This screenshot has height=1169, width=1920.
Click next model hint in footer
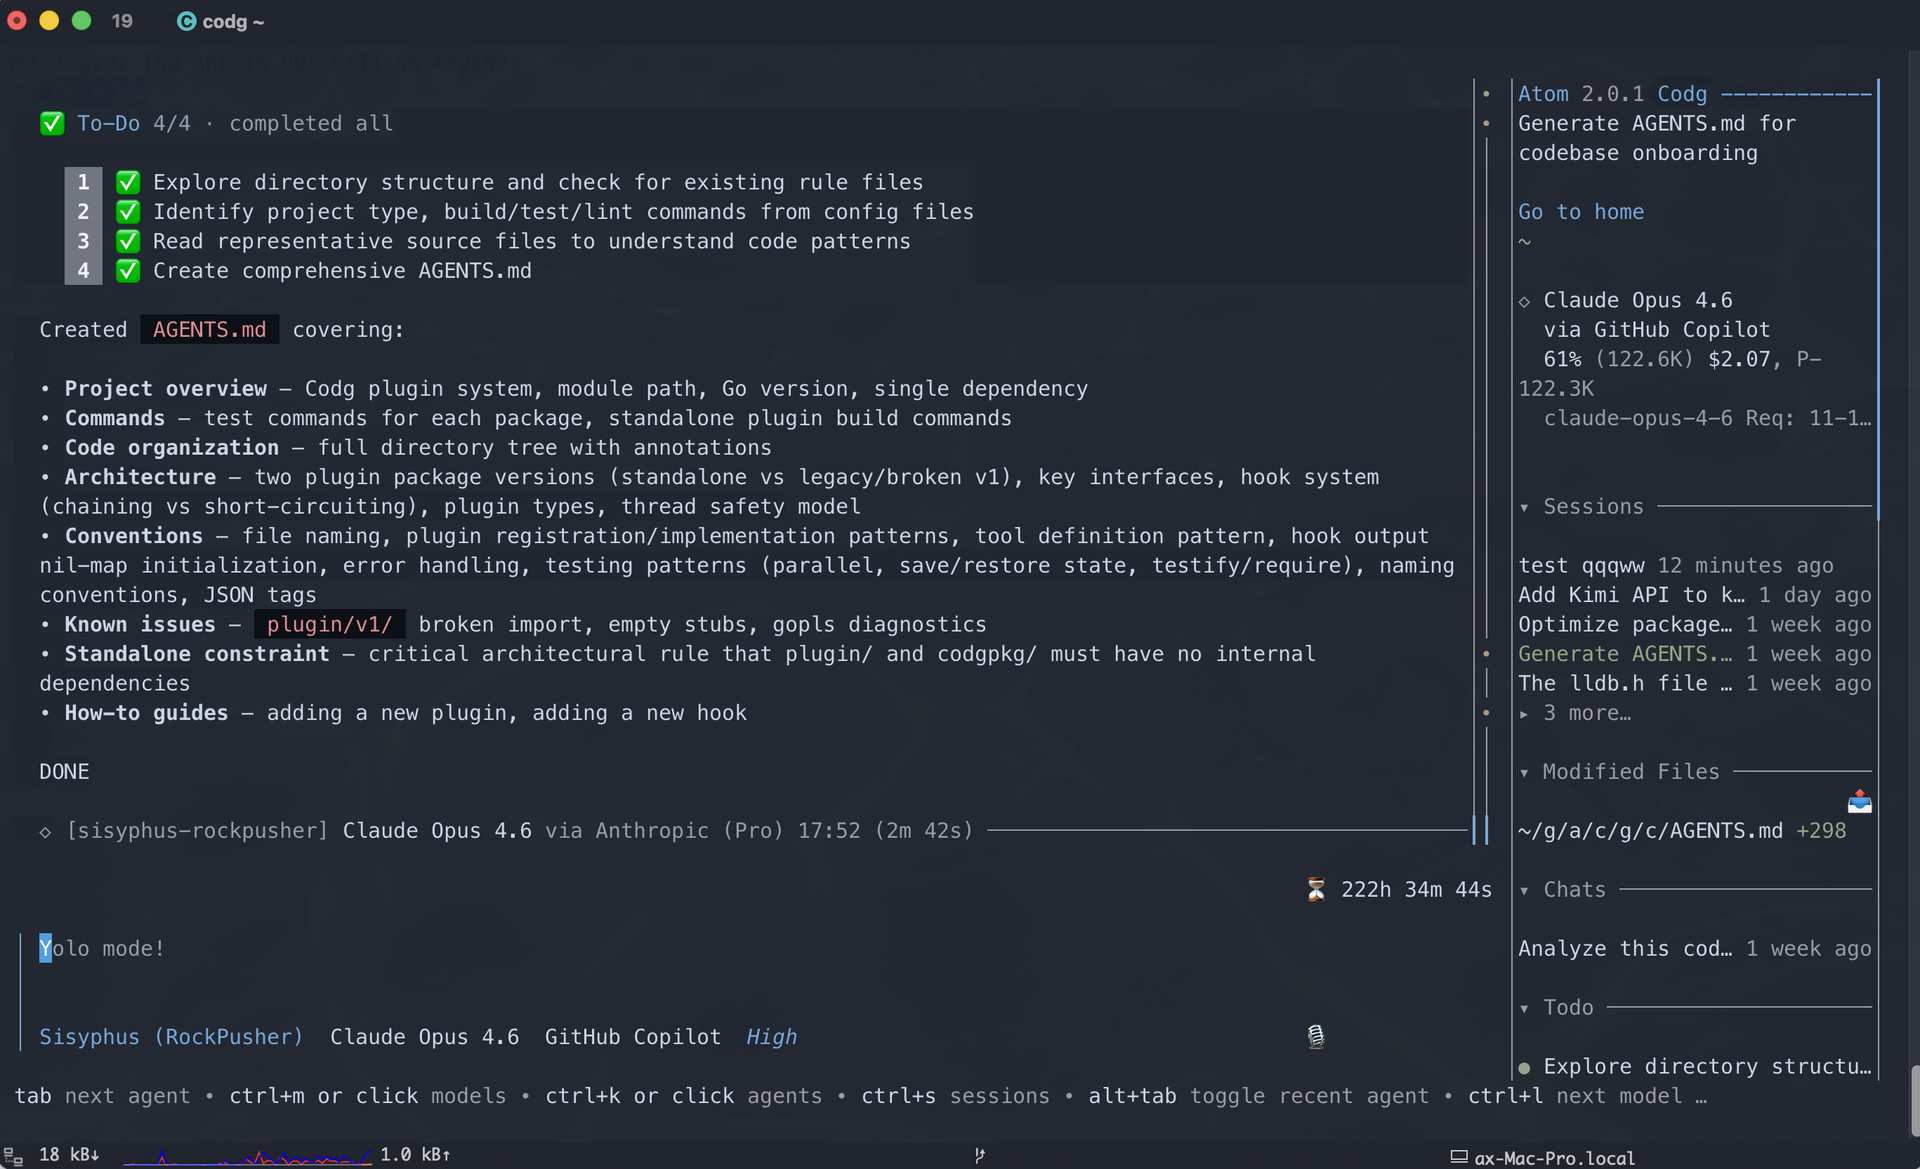point(1619,1096)
